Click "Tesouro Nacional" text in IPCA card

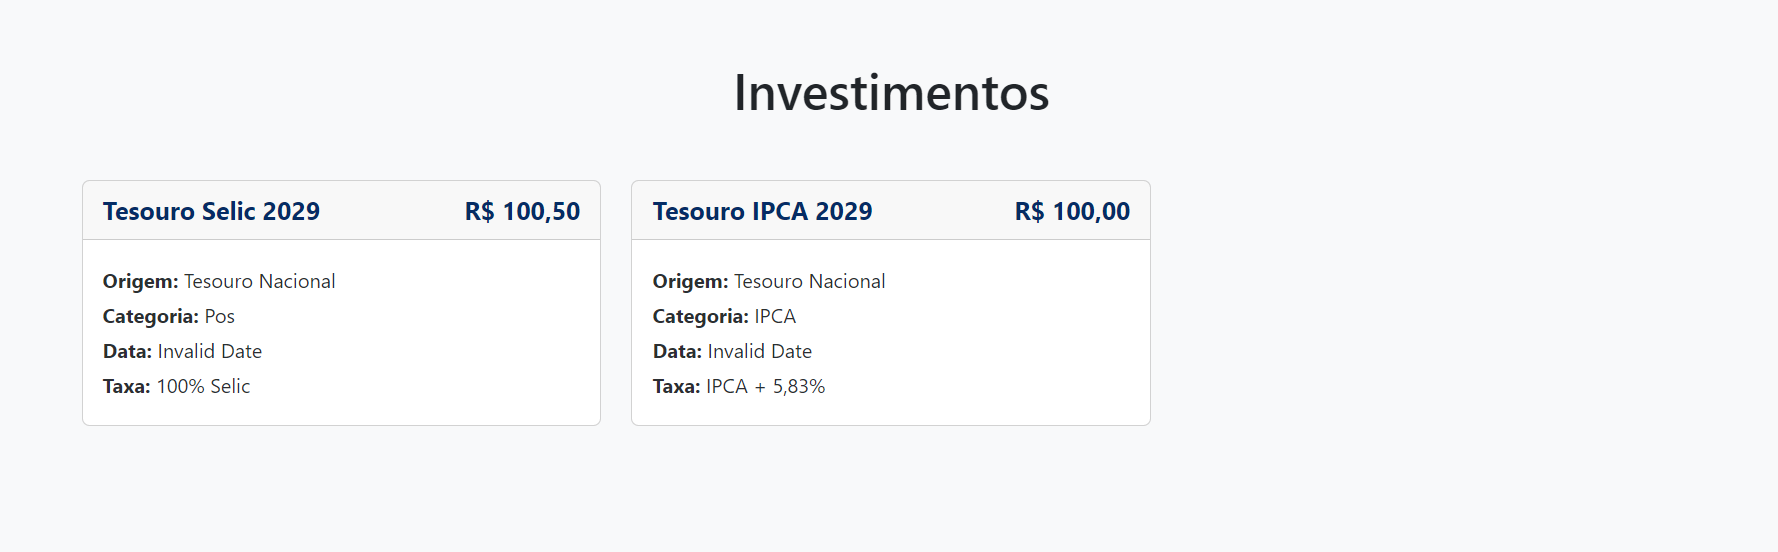coord(810,281)
